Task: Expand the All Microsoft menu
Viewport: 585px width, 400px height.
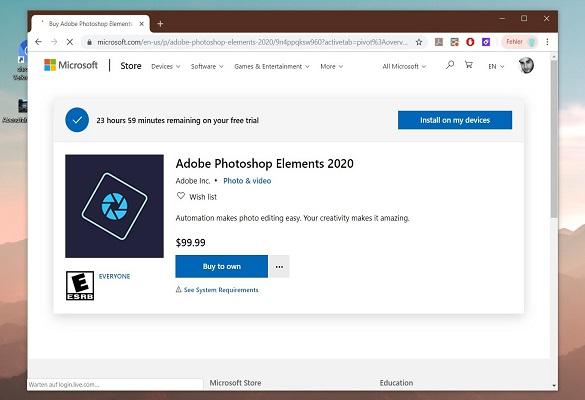Action: (x=404, y=66)
